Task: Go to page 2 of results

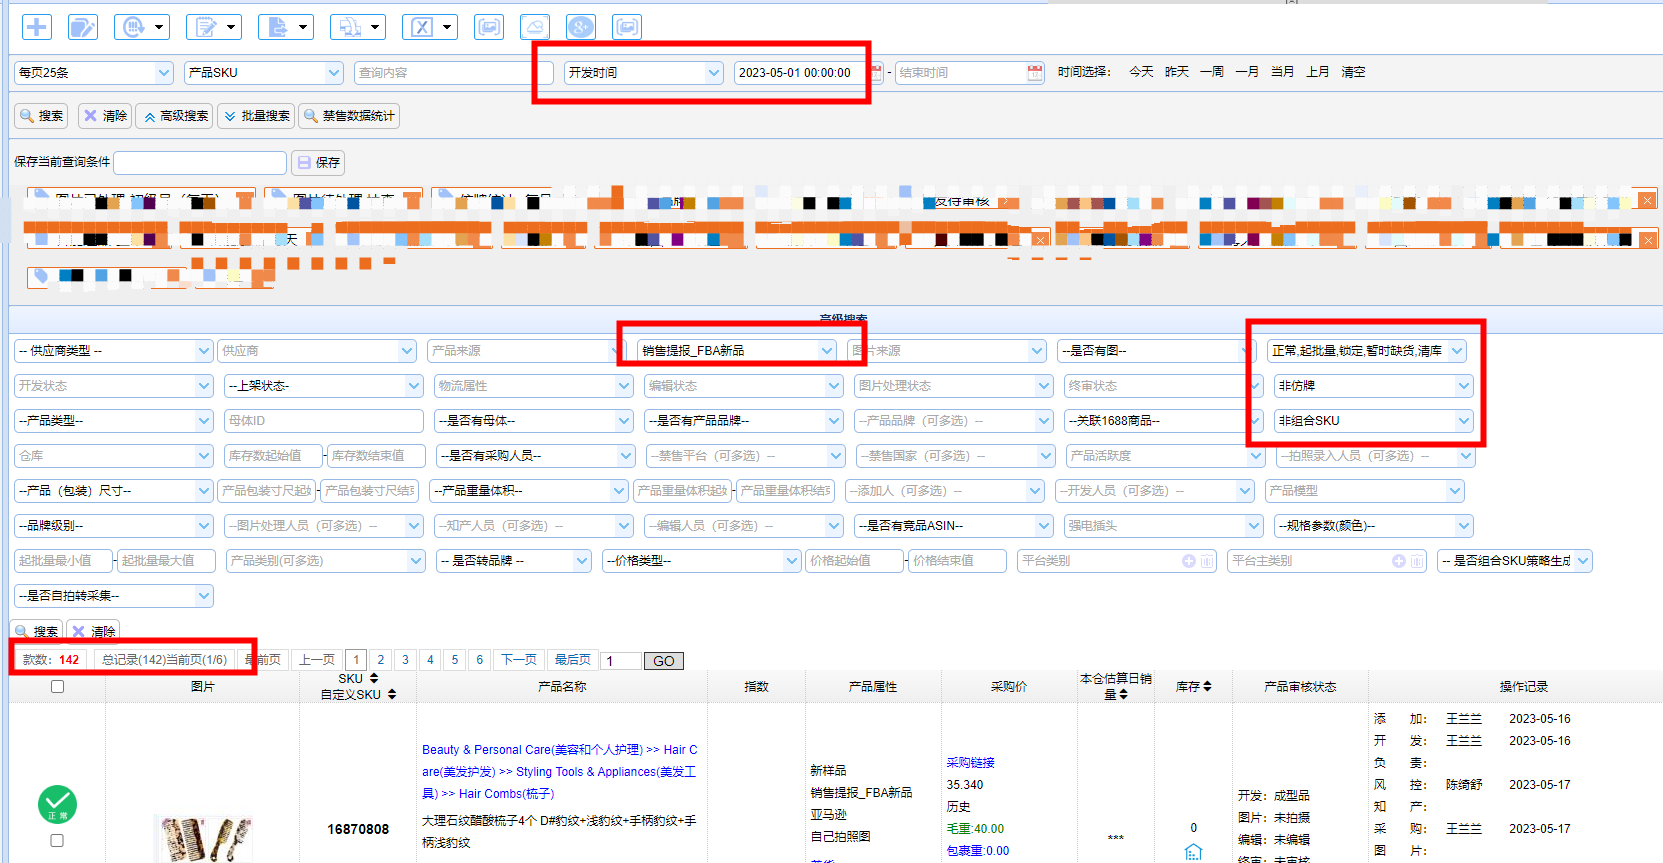Action: 381,660
